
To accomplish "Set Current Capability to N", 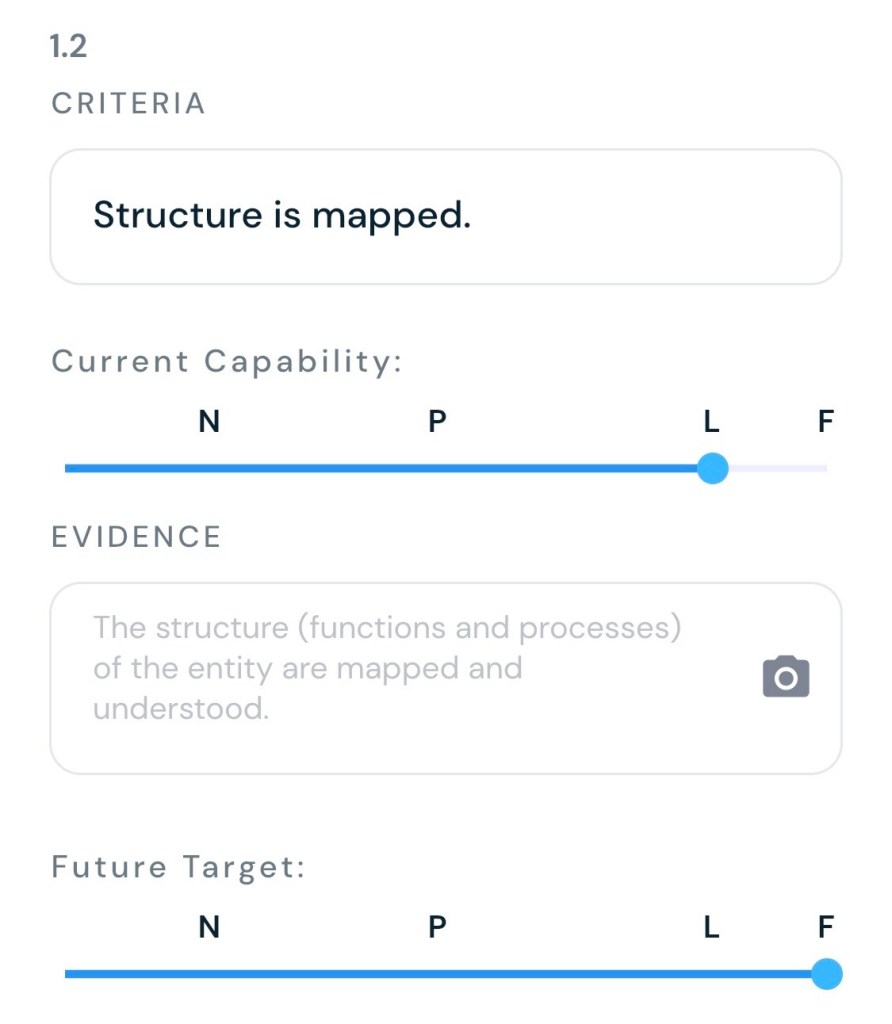I will (x=209, y=422).
